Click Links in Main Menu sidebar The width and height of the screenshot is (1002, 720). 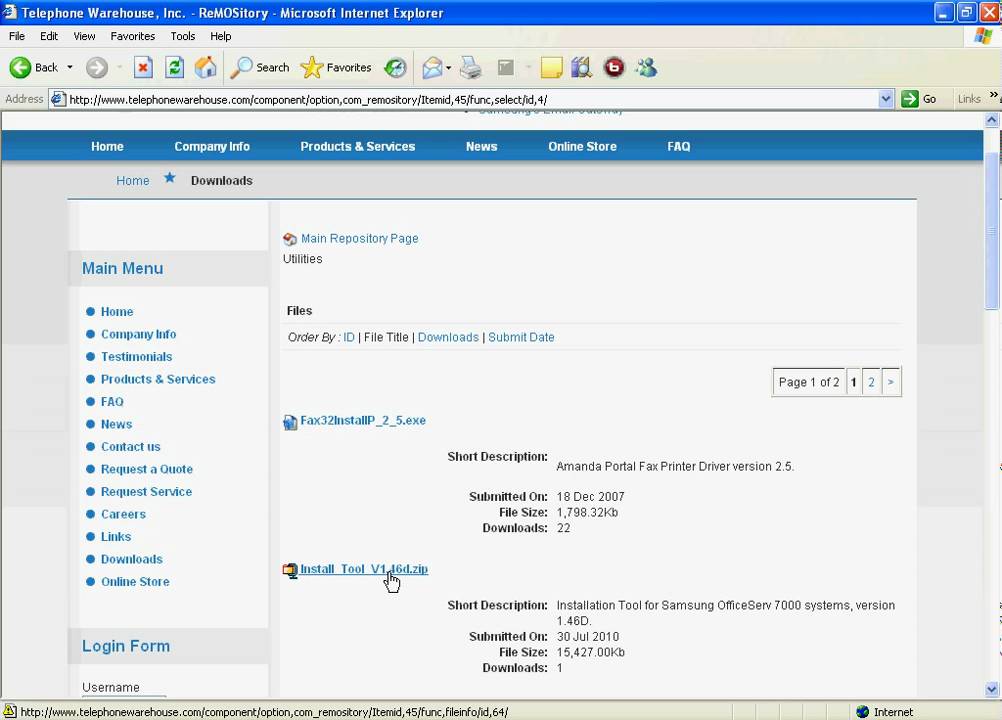116,537
